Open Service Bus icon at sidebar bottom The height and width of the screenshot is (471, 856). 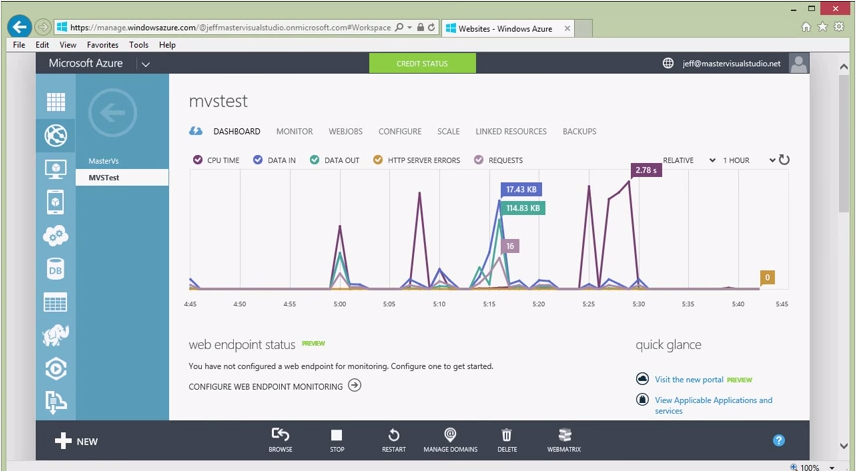pyautogui.click(x=56, y=403)
